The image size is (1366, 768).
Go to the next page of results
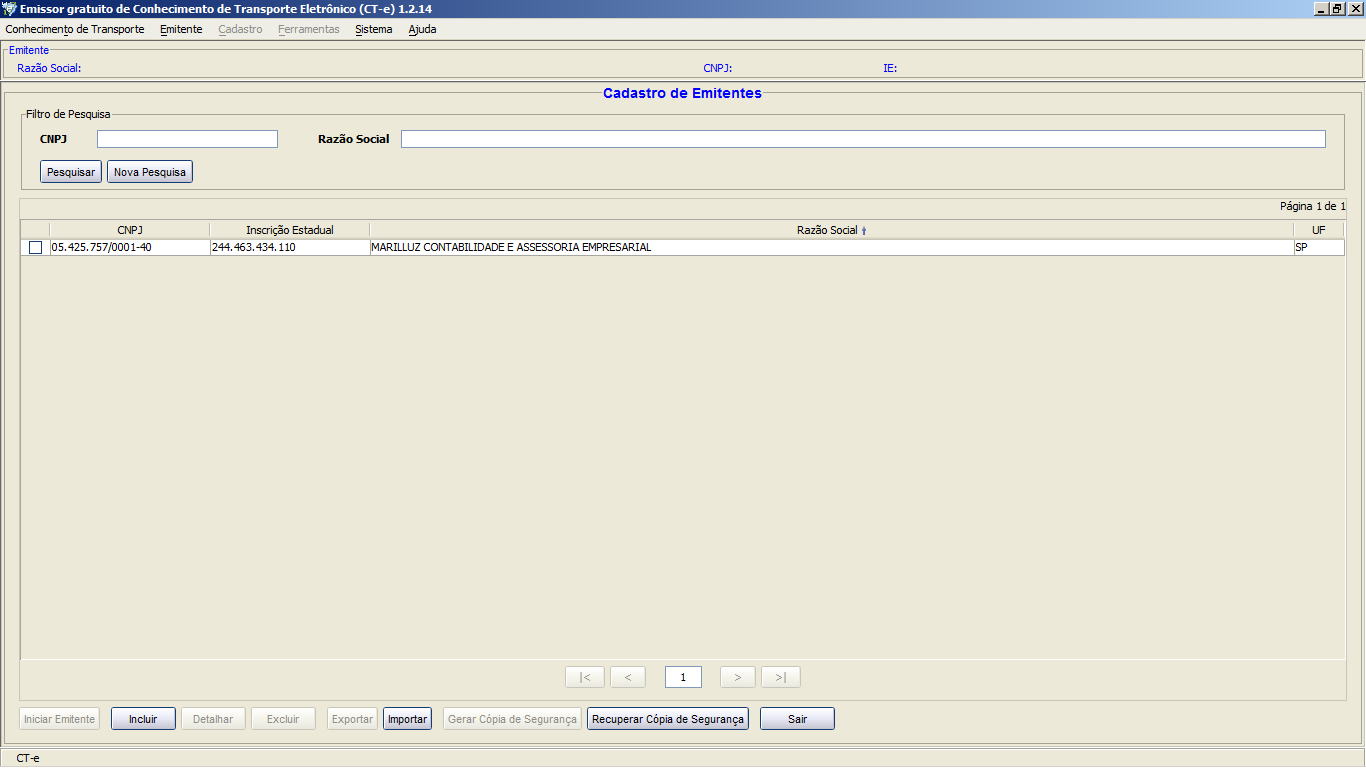point(738,677)
